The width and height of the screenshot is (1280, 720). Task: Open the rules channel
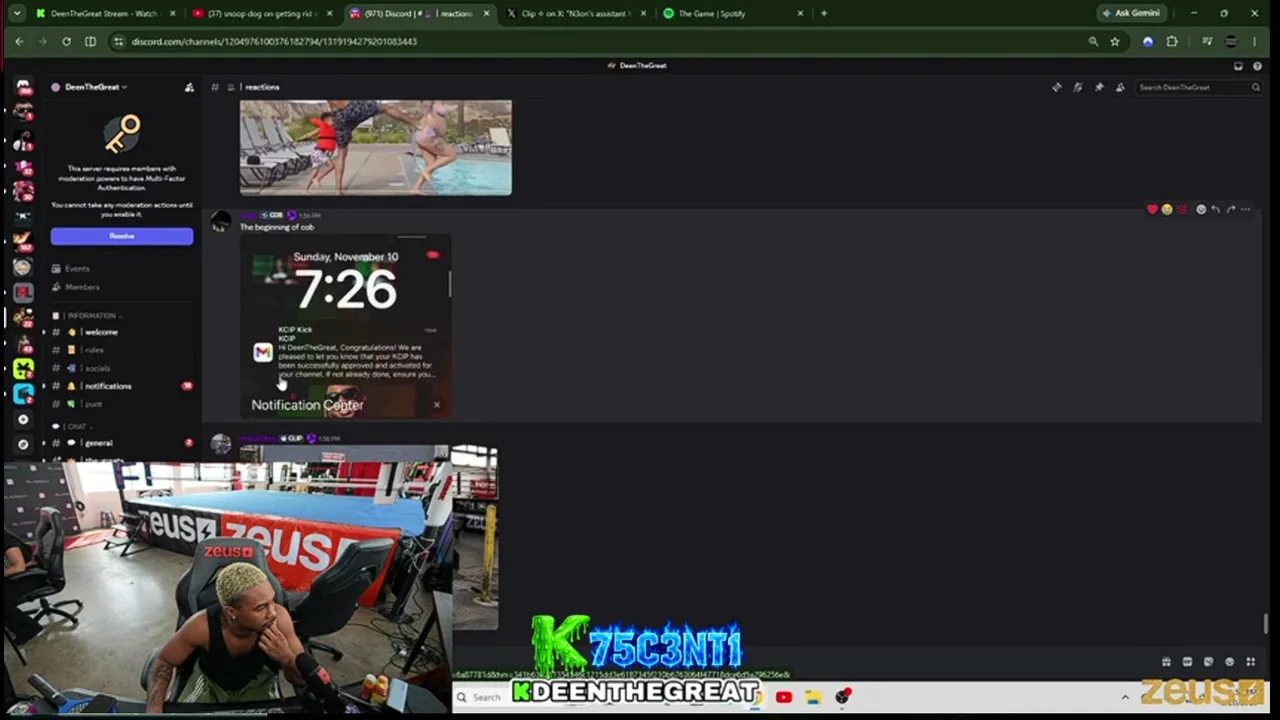click(94, 350)
